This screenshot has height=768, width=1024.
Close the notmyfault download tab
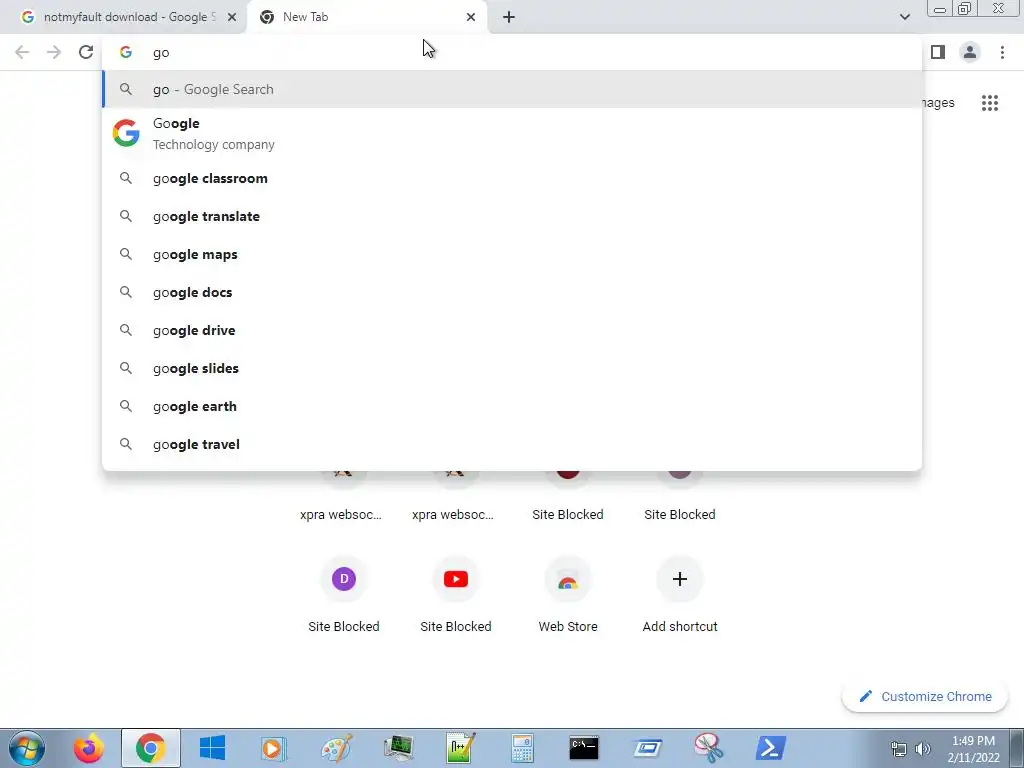(232, 17)
